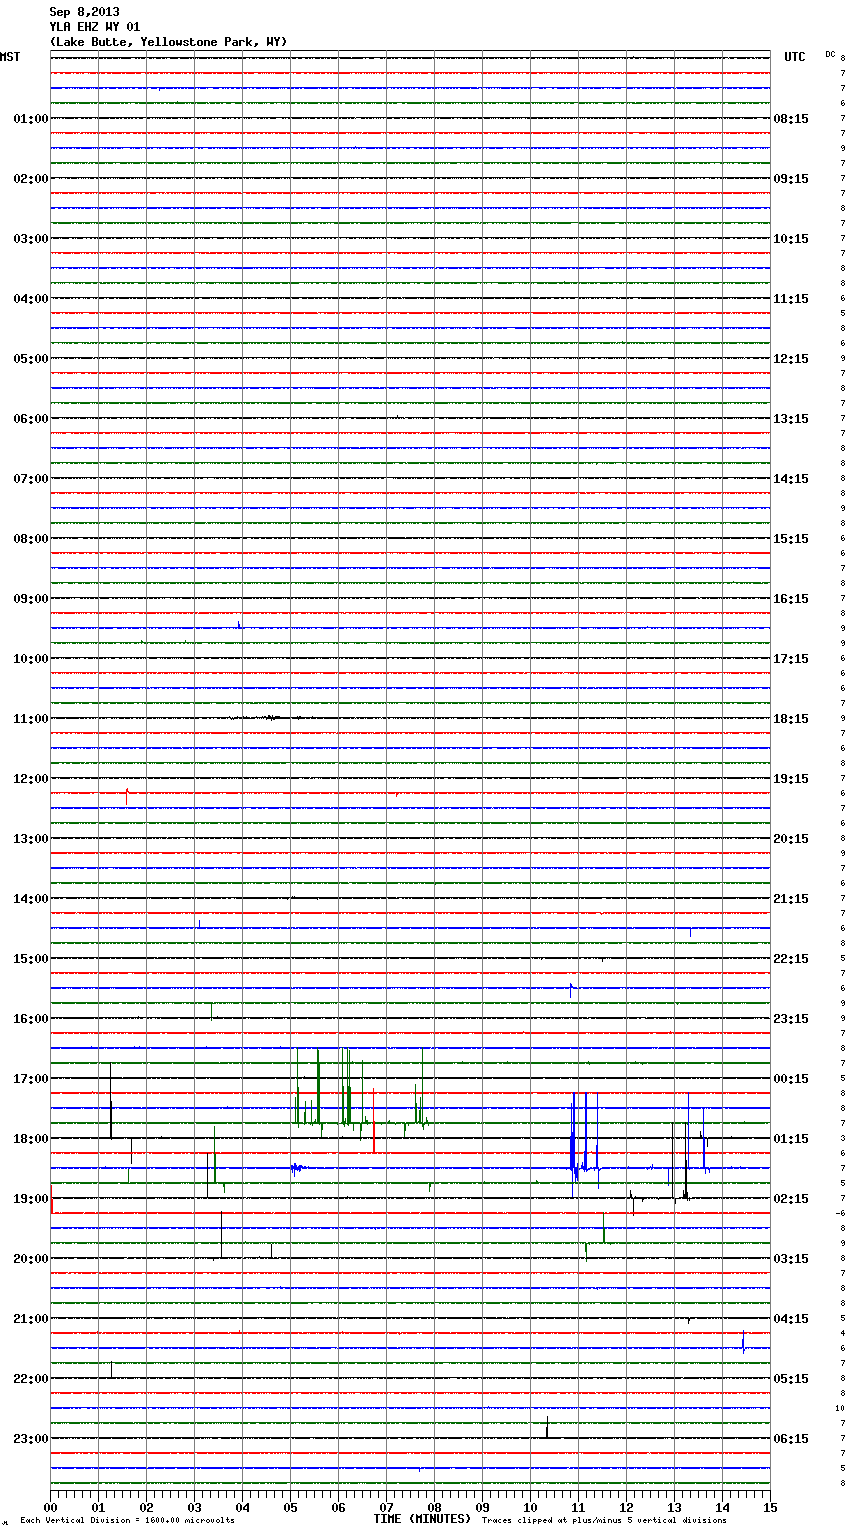Image resolution: width=850 pixels, height=1534 pixels.
Task: Click minute tick label '00' on the x-axis
Action: (51, 1507)
